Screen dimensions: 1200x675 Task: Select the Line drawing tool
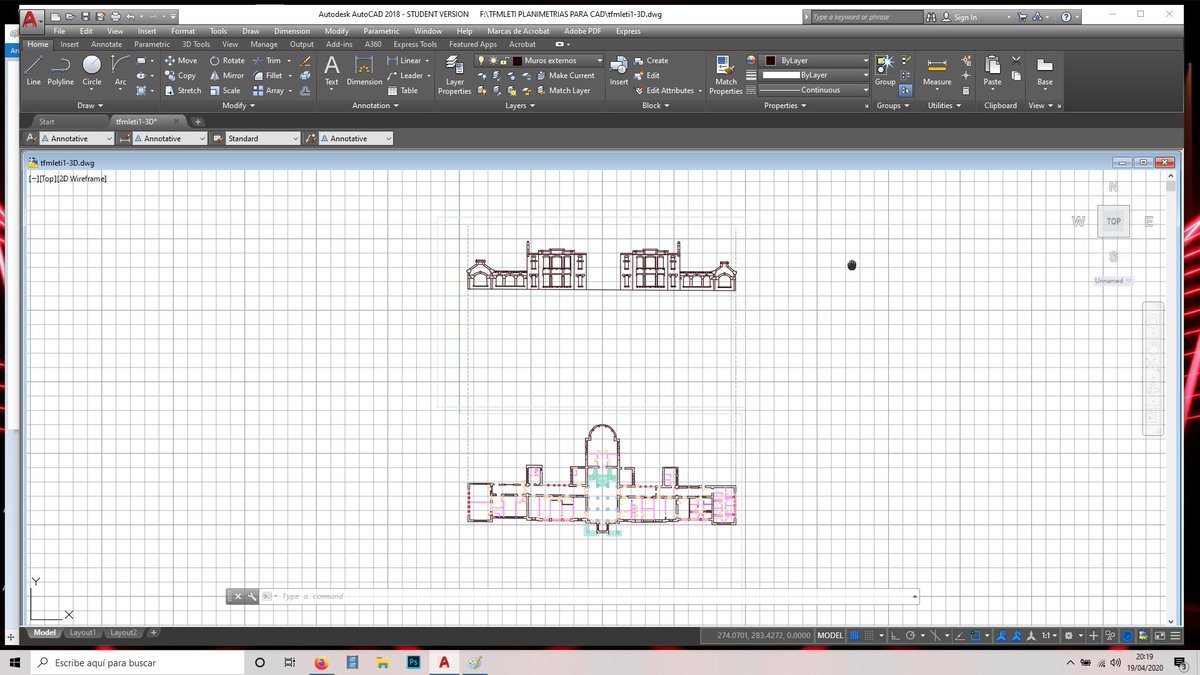click(34, 70)
